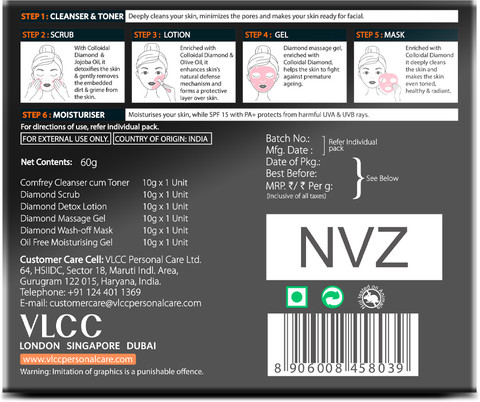Click the '60g' net contents value

89,163
